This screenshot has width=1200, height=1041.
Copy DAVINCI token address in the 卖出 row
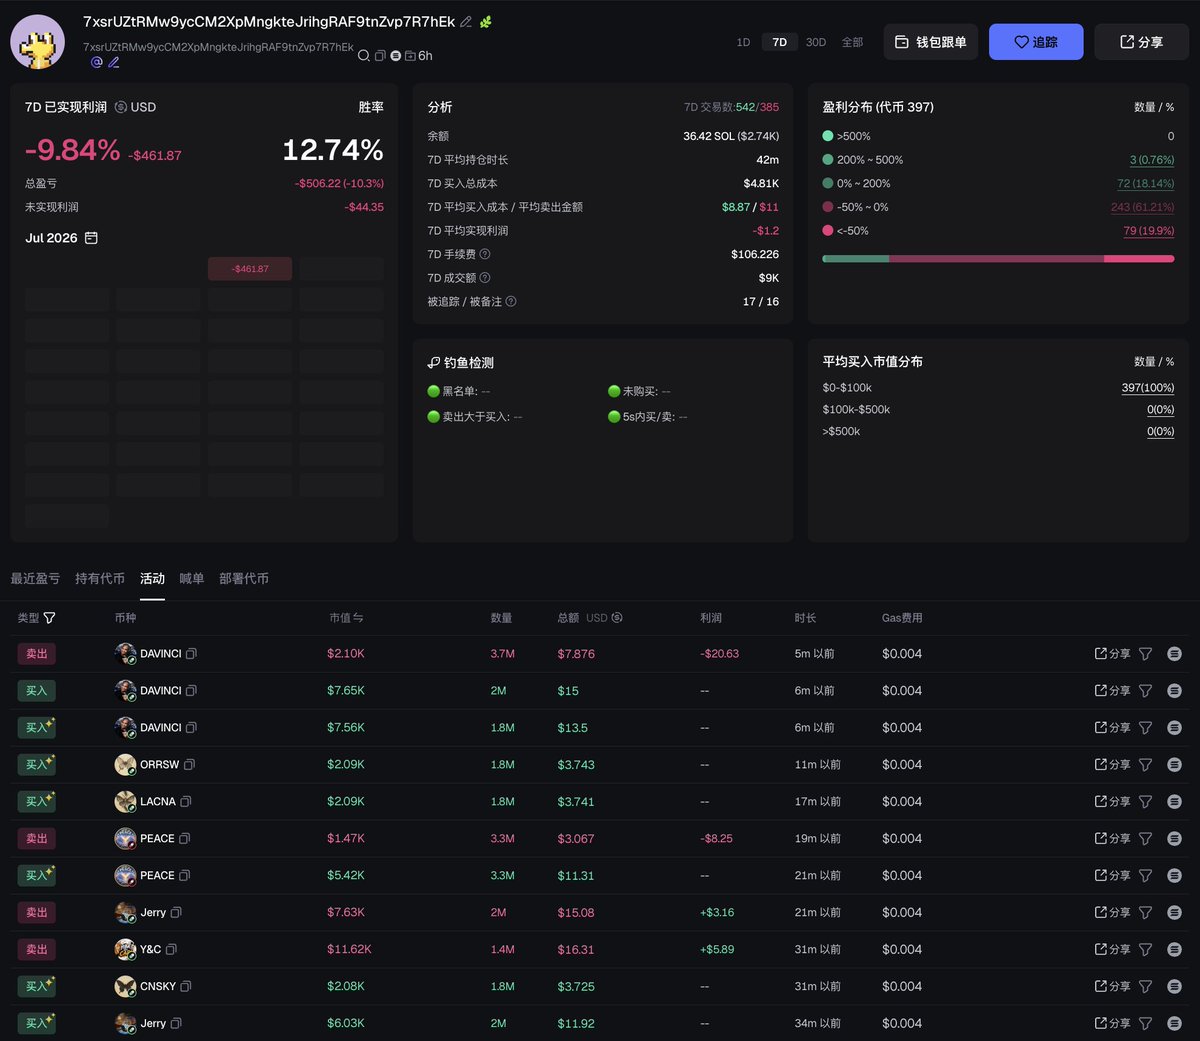tap(191, 654)
